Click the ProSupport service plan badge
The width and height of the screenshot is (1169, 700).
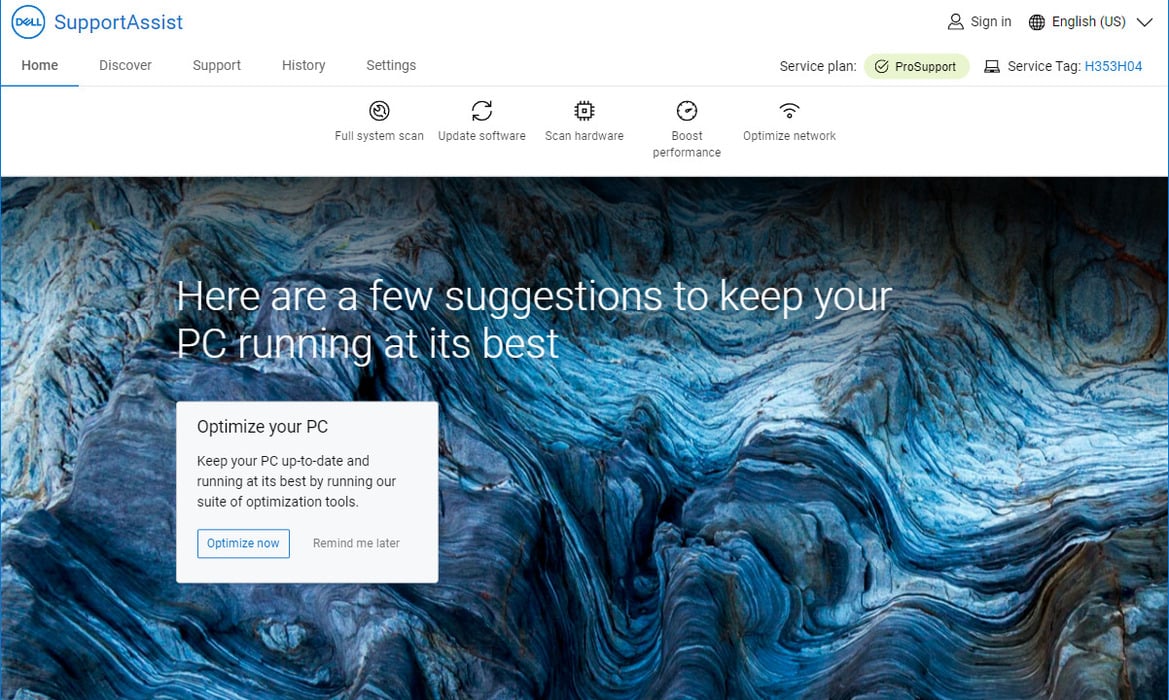click(916, 66)
